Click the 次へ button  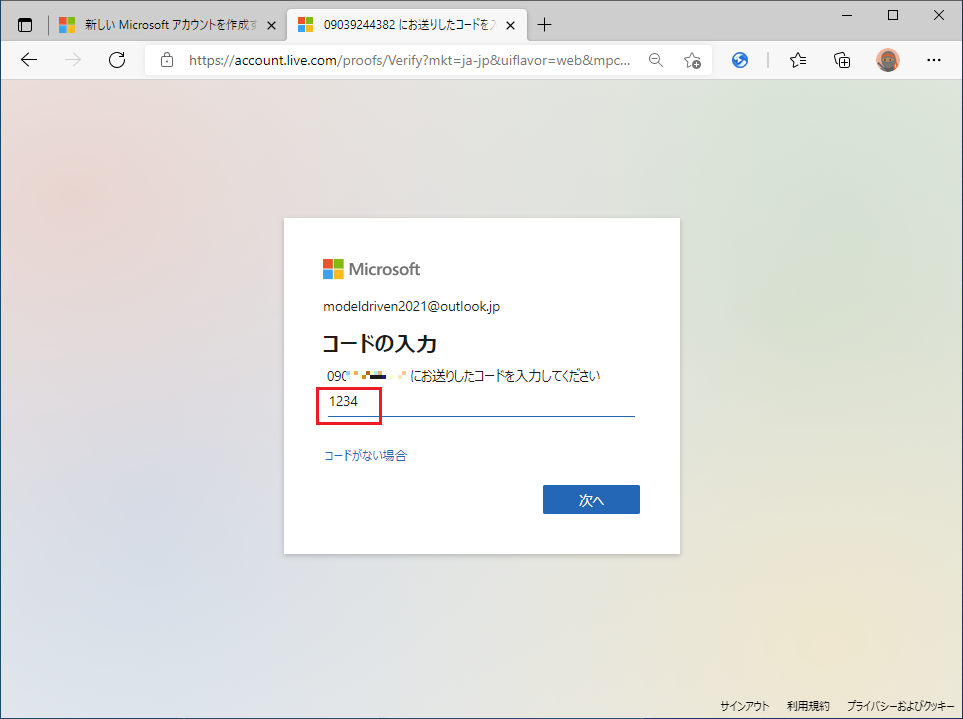(591, 500)
